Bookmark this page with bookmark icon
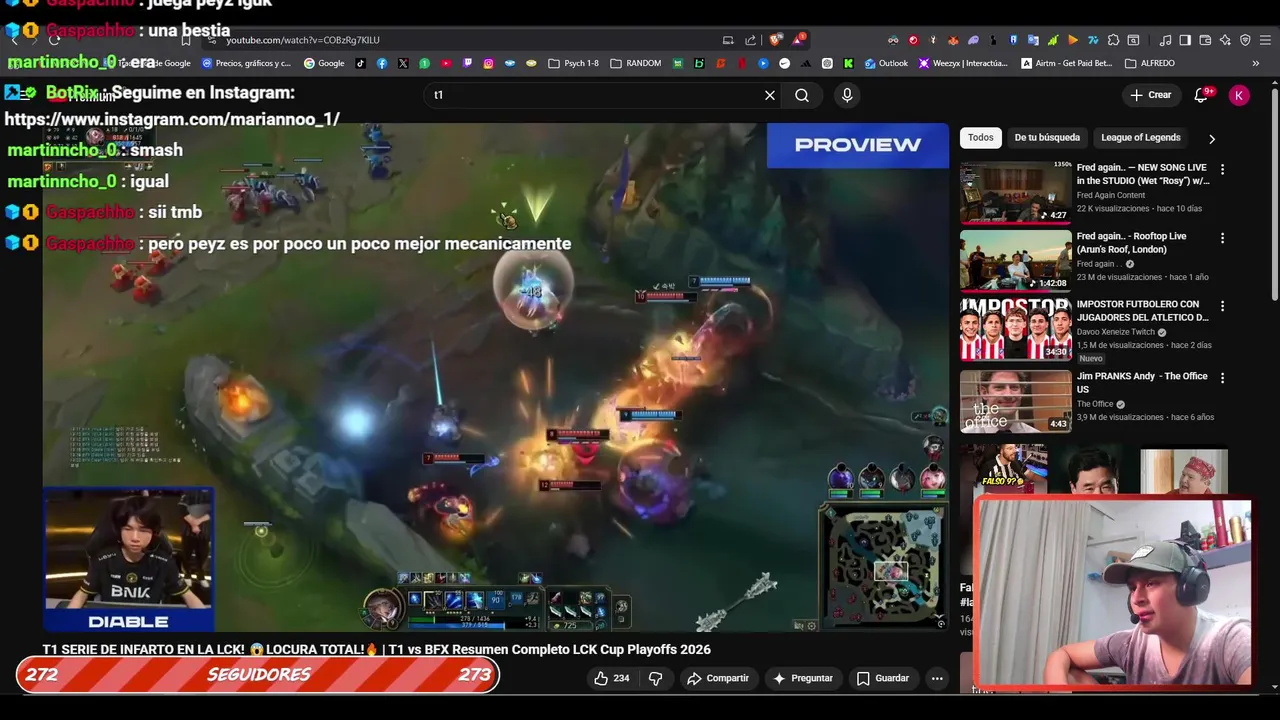Viewport: 1280px width, 720px height. (186, 40)
